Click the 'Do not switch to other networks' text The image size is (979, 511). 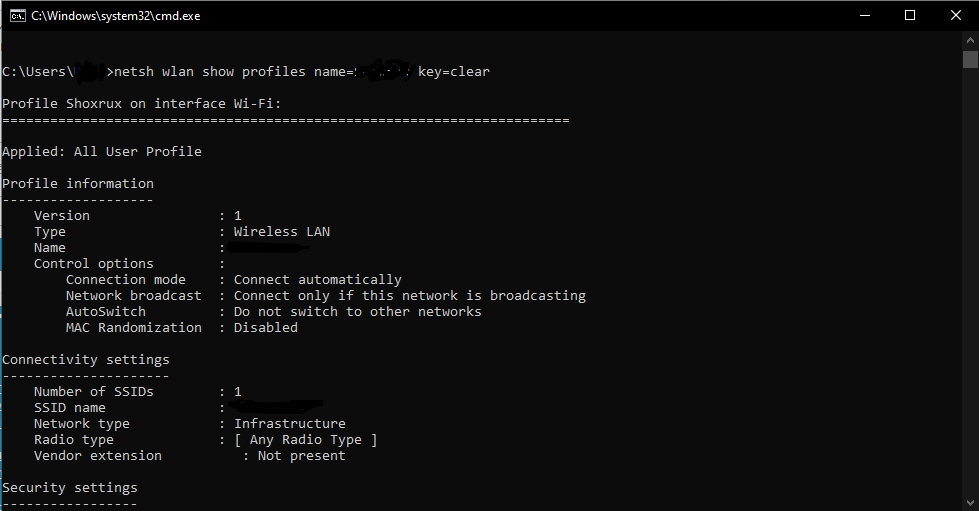[x=357, y=312]
